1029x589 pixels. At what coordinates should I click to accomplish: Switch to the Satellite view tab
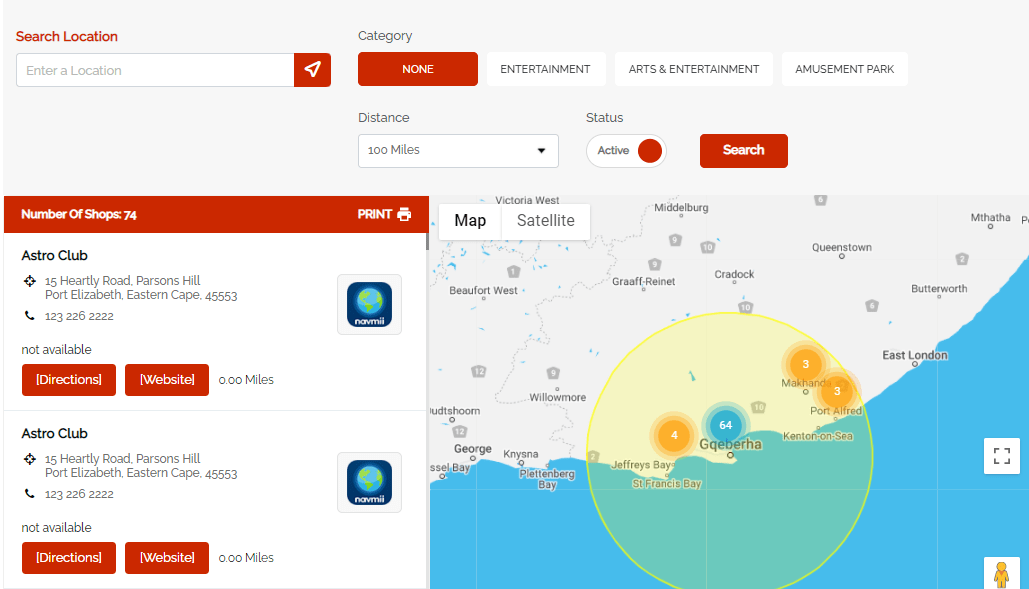545,221
